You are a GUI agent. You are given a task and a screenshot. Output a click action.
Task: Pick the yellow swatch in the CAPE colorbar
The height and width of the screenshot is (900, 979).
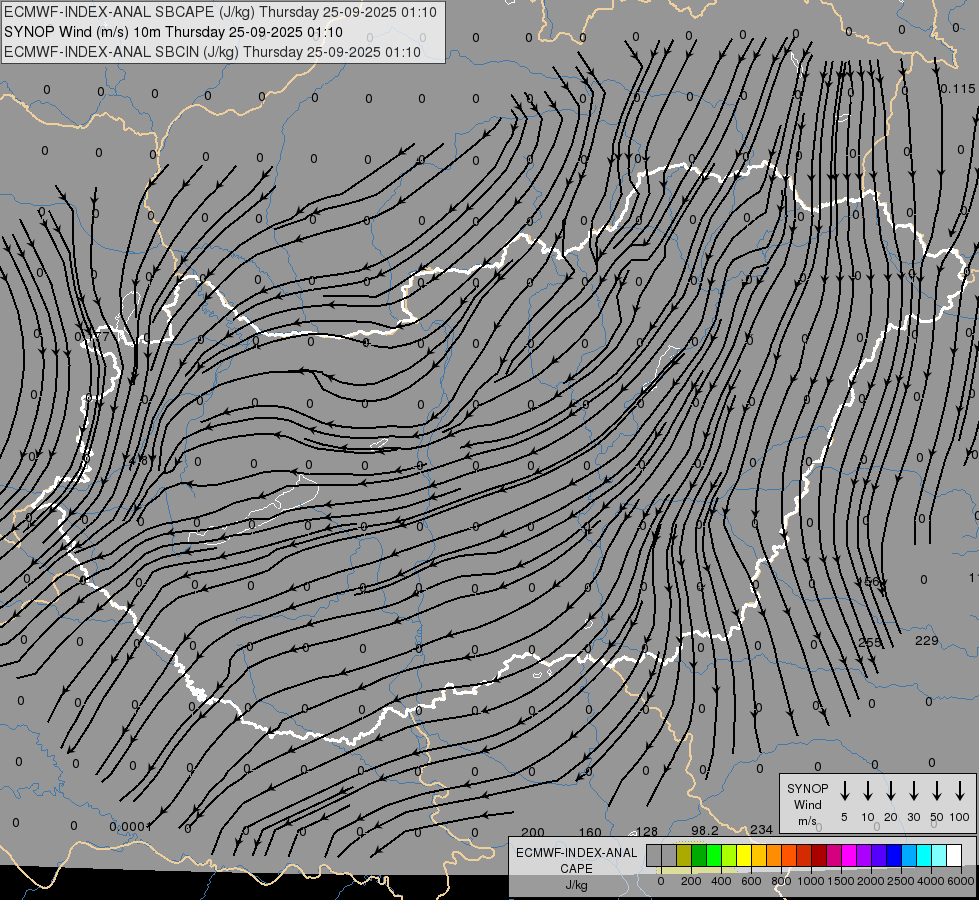click(x=744, y=856)
